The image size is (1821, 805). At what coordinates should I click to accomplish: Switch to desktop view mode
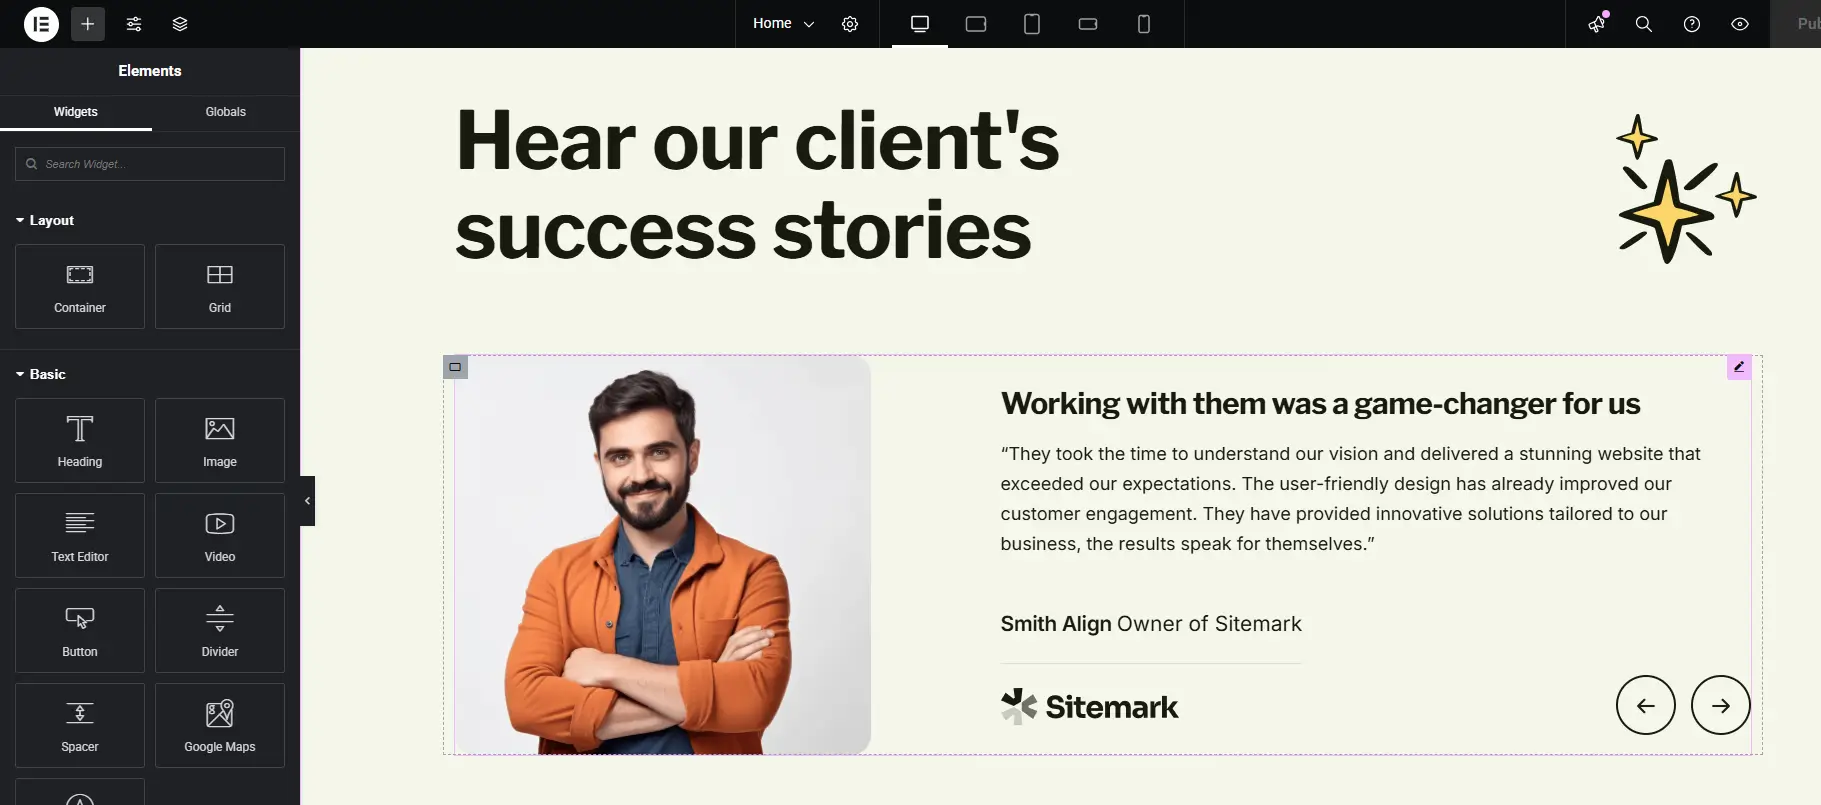point(920,24)
